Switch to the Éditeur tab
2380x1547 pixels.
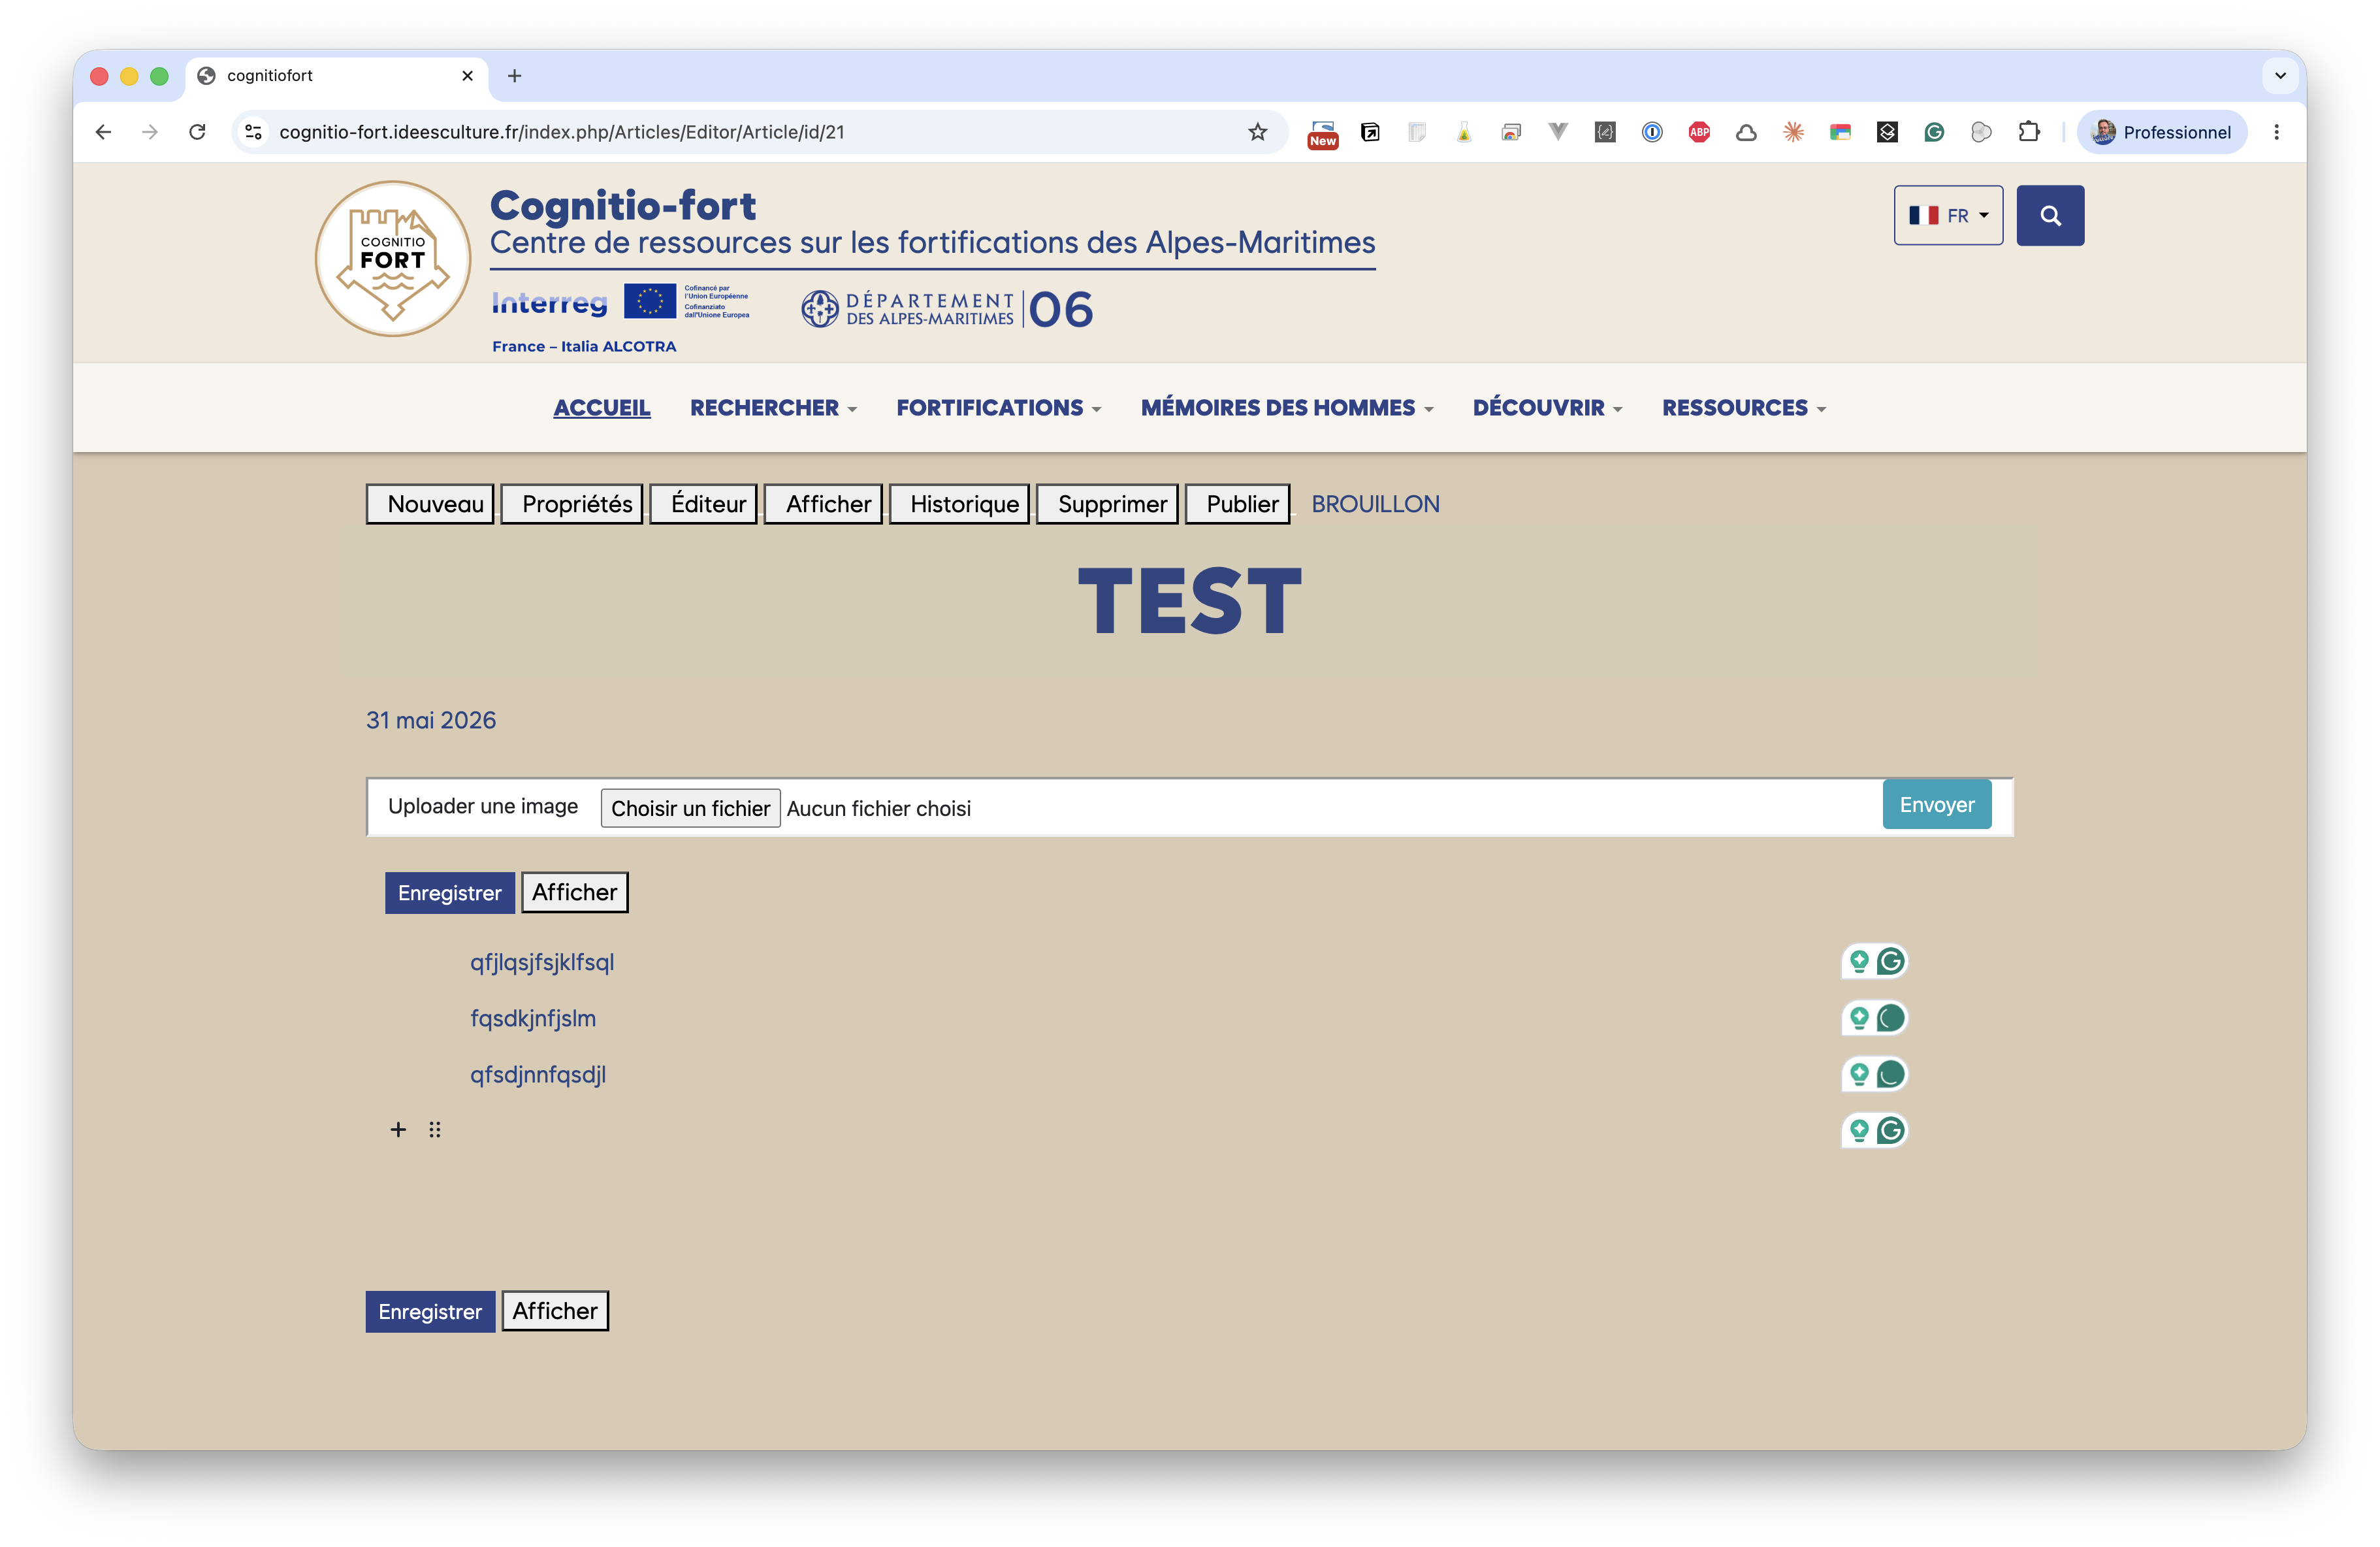tap(703, 504)
